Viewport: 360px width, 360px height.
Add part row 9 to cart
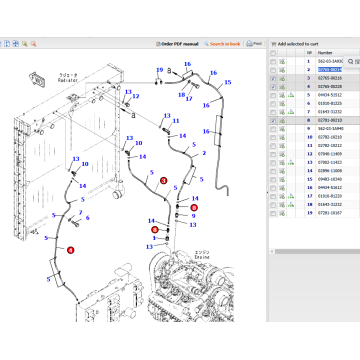tap(282, 129)
